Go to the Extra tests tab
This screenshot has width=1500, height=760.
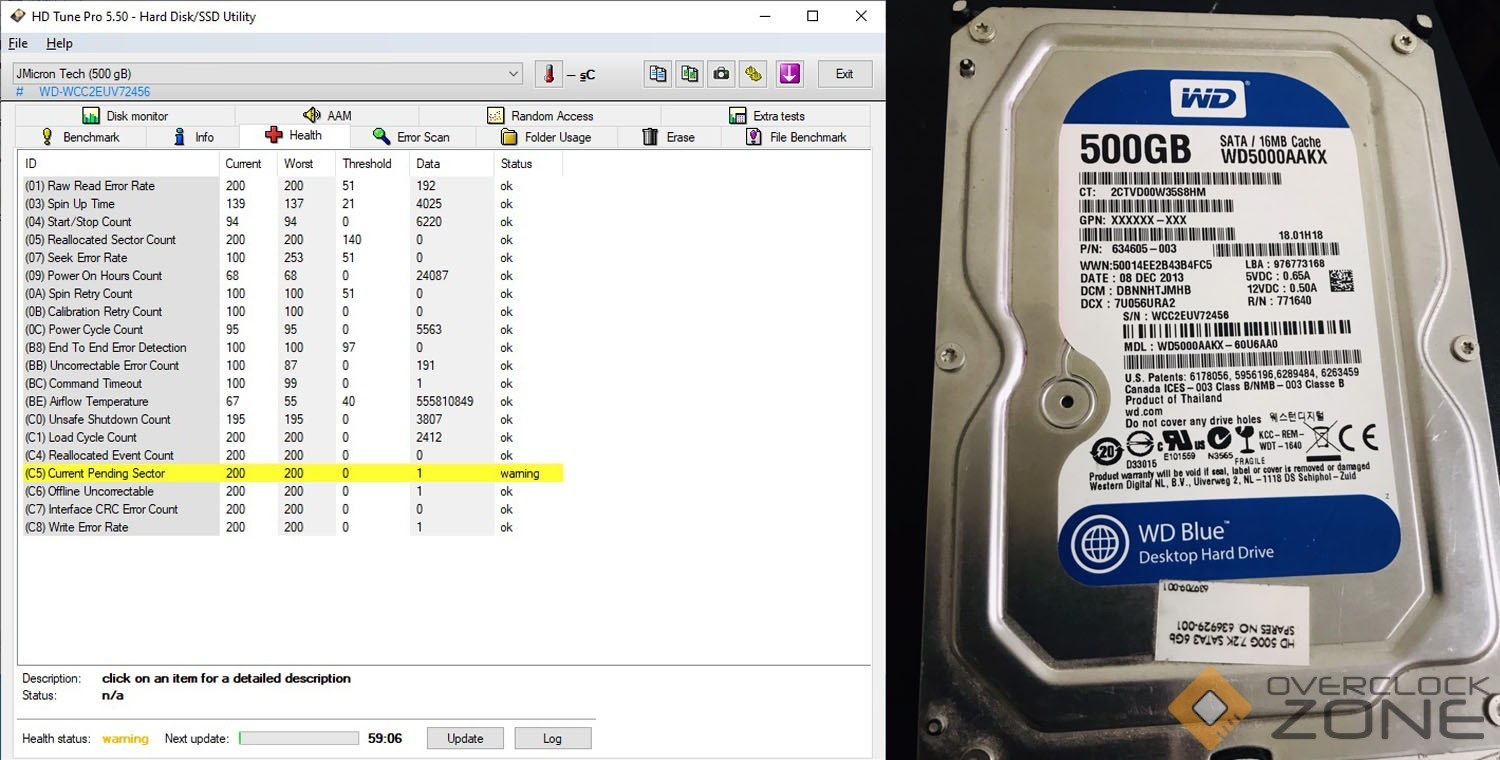766,116
